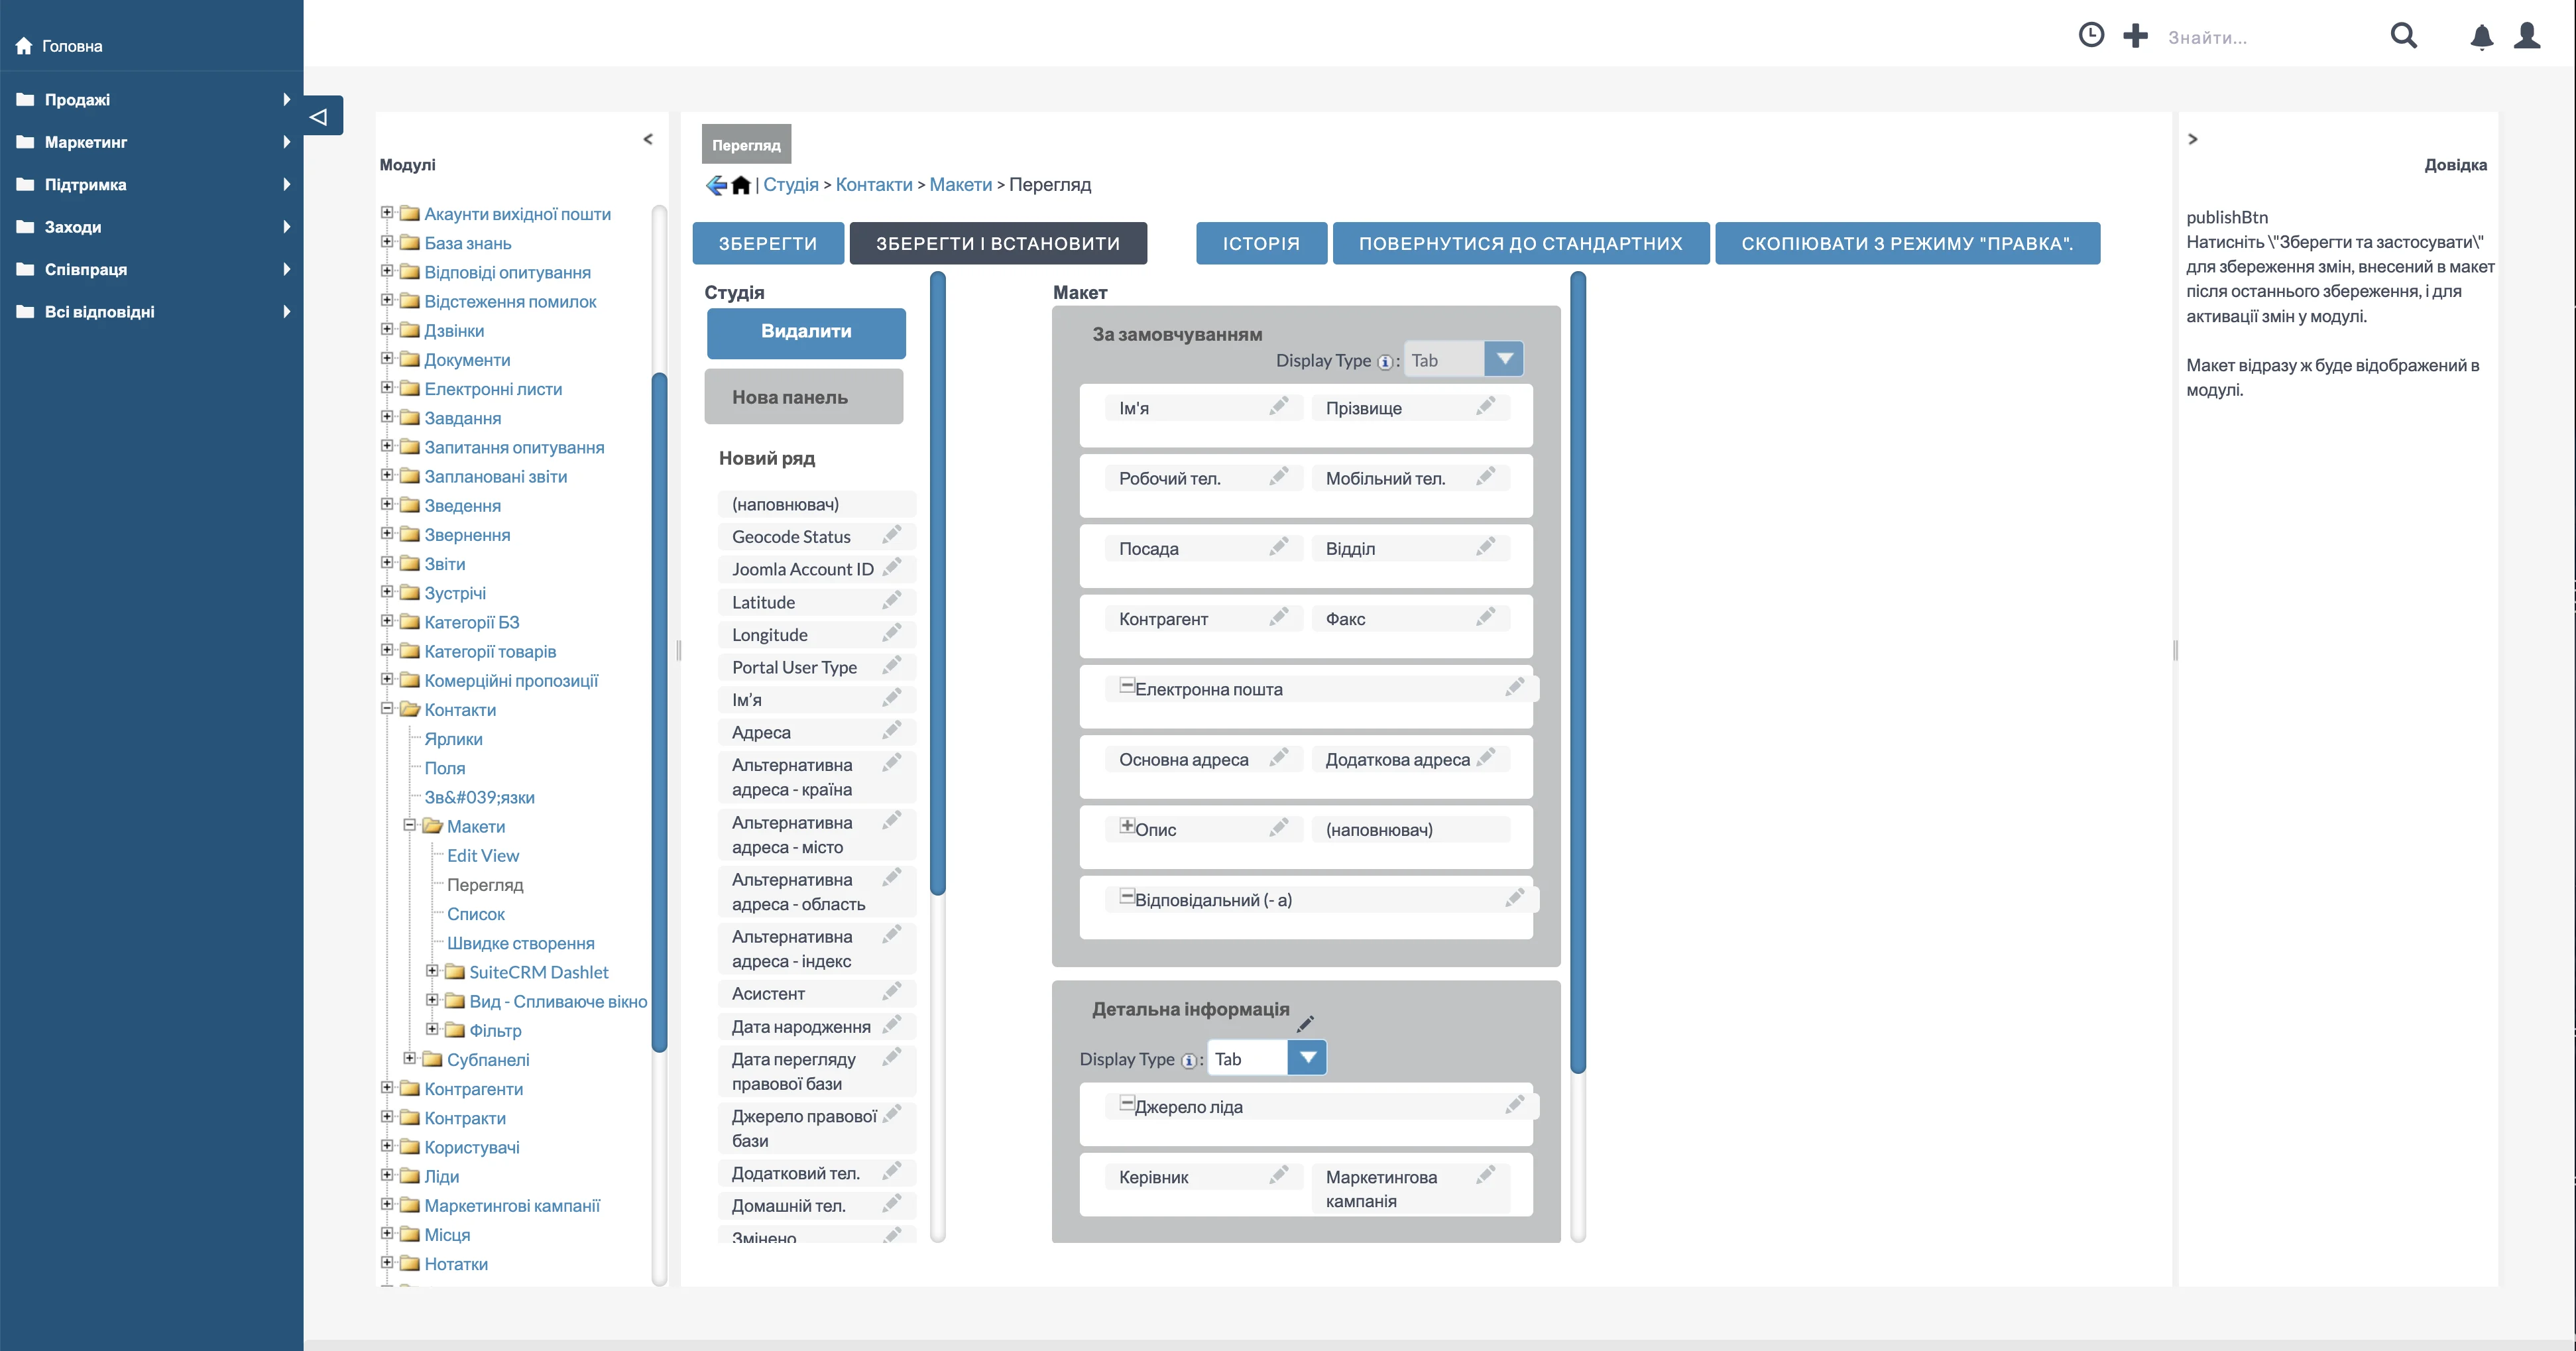The width and height of the screenshot is (2576, 1351).
Task: Expand the Контрагенти module tree folder
Action: click(387, 1088)
